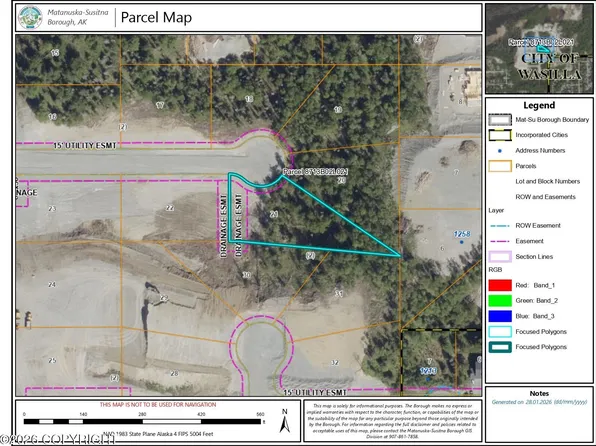Click the 'Lot and Block Numbers' legend entry
The height and width of the screenshot is (446, 596).
click(x=548, y=181)
